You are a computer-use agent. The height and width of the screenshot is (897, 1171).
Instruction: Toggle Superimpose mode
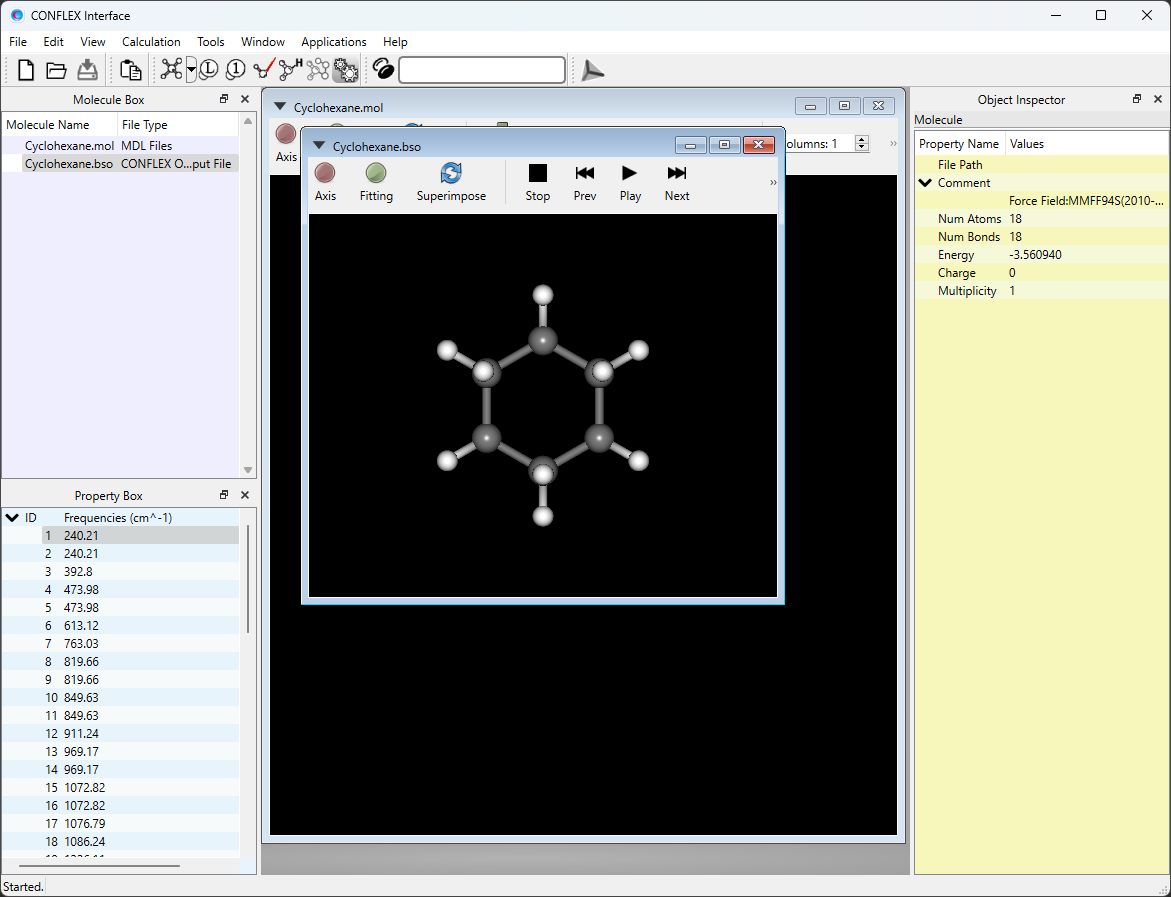(451, 182)
